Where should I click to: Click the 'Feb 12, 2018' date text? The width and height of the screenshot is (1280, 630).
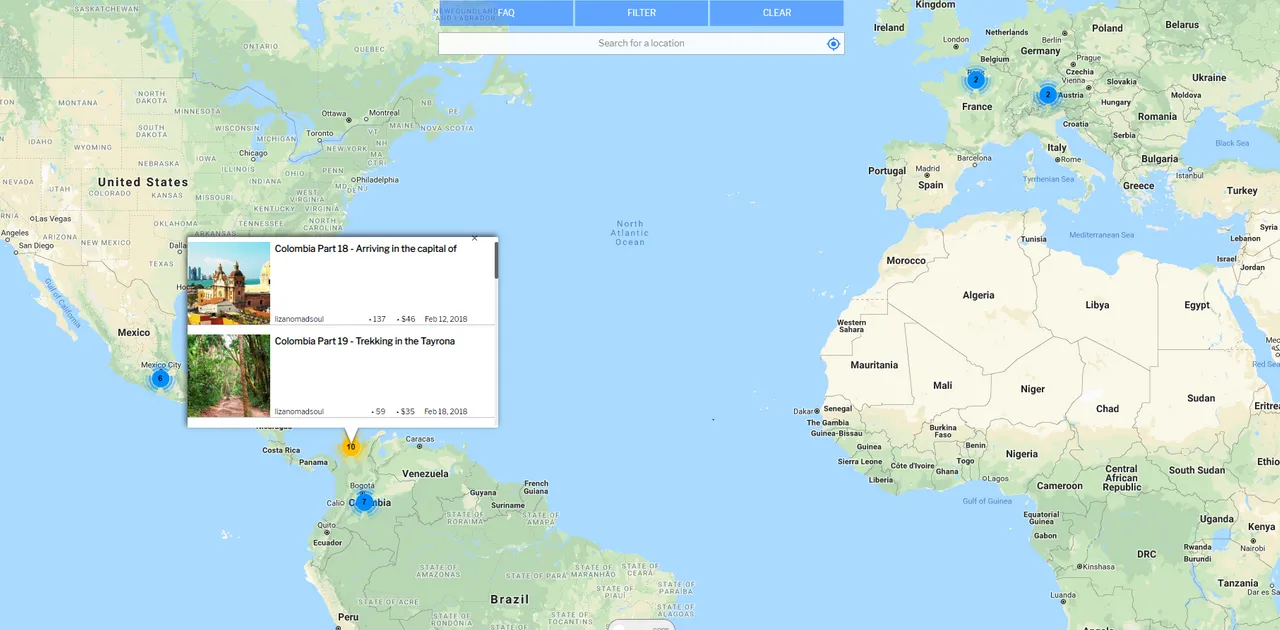446,319
